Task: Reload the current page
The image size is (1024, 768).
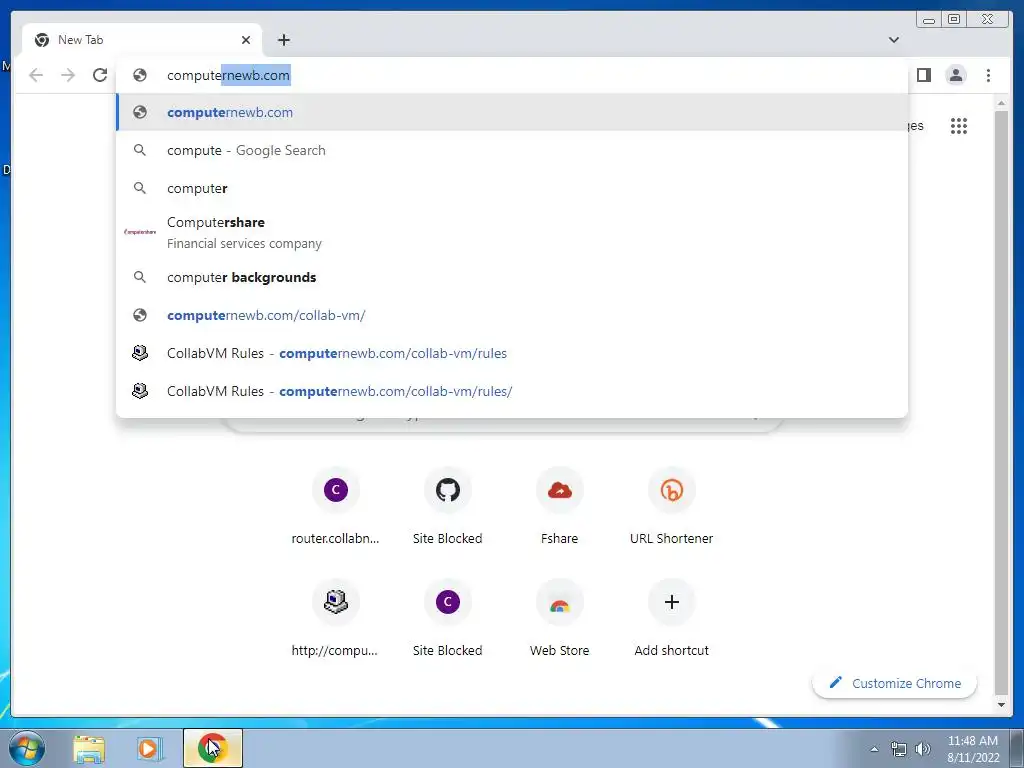Action: 100,75
